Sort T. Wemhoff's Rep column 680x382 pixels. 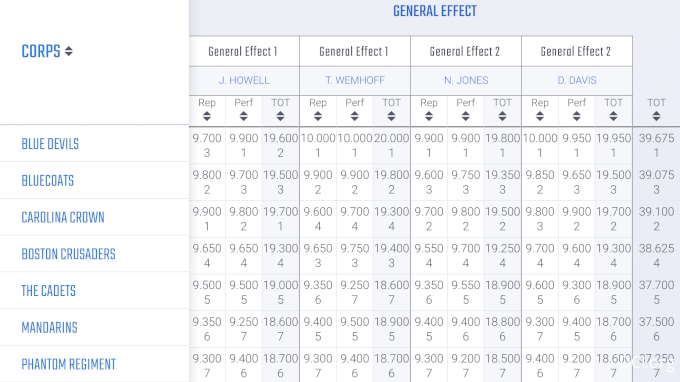pos(318,116)
